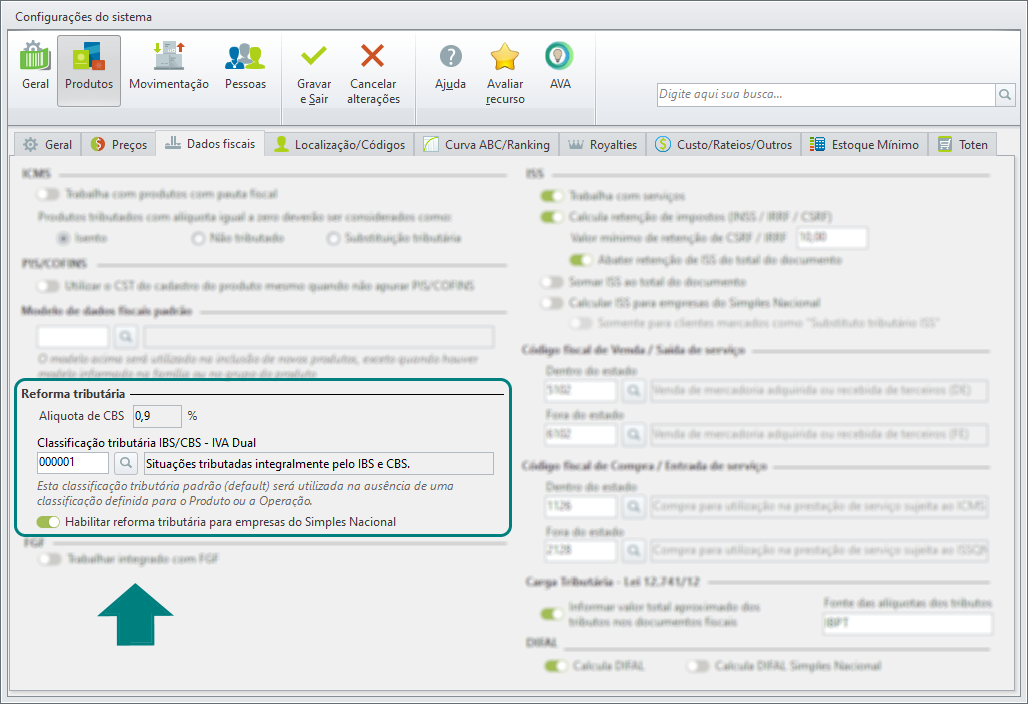Open lookup for venda Dentro do estado code

pos(633,391)
